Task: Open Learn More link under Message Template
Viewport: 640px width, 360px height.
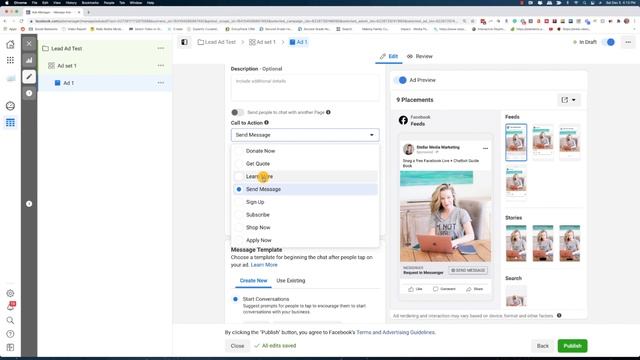Action: 264,265
